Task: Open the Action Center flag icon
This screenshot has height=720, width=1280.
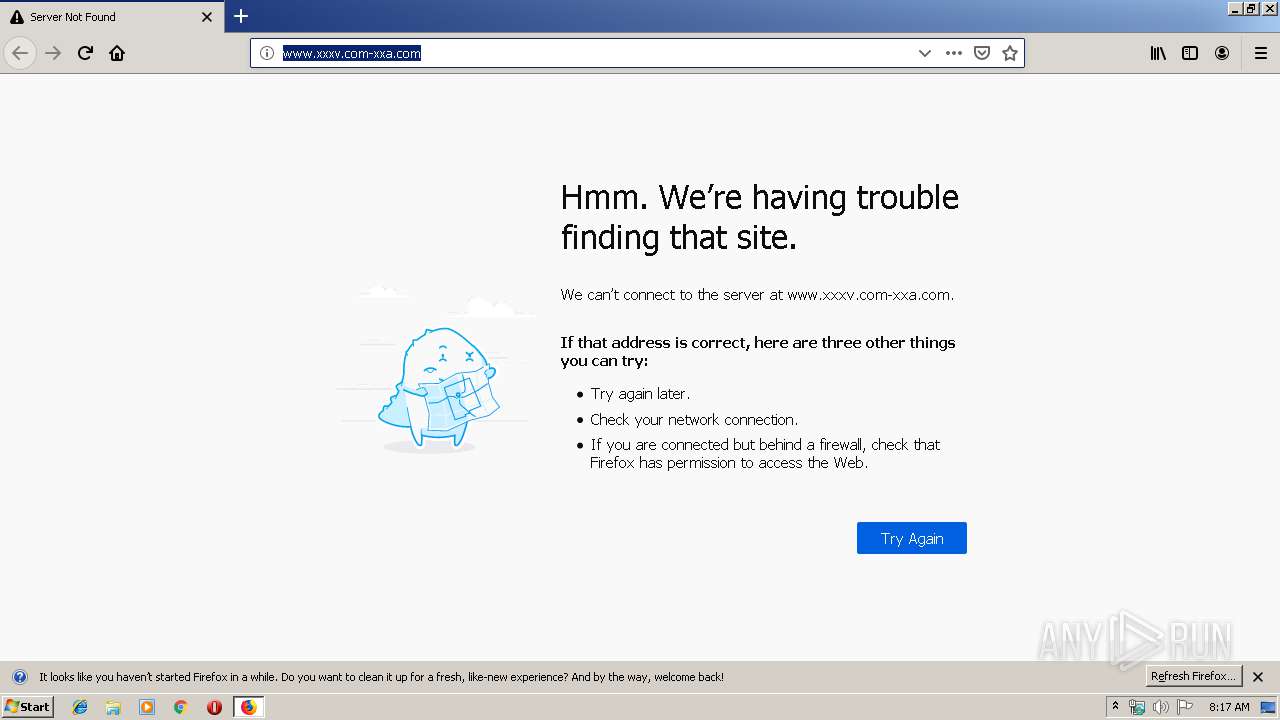Action: [x=1185, y=707]
